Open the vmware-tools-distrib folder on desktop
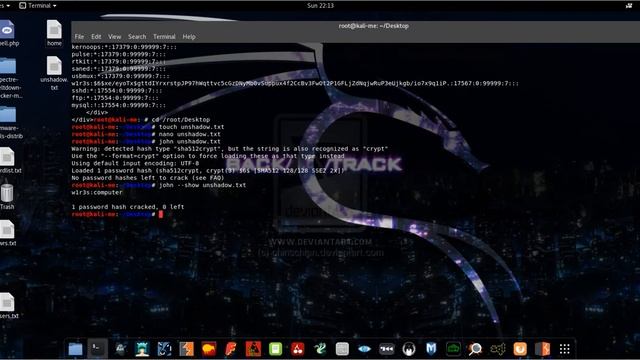Screen dimensions: 640x360 [10, 122]
